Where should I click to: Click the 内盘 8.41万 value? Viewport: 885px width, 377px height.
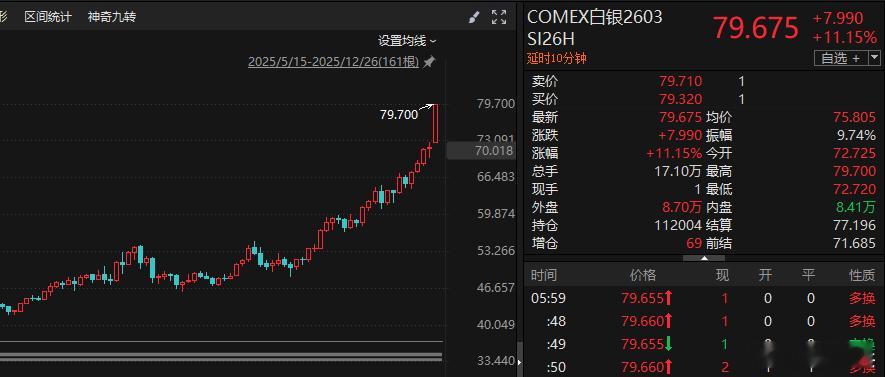[857, 207]
